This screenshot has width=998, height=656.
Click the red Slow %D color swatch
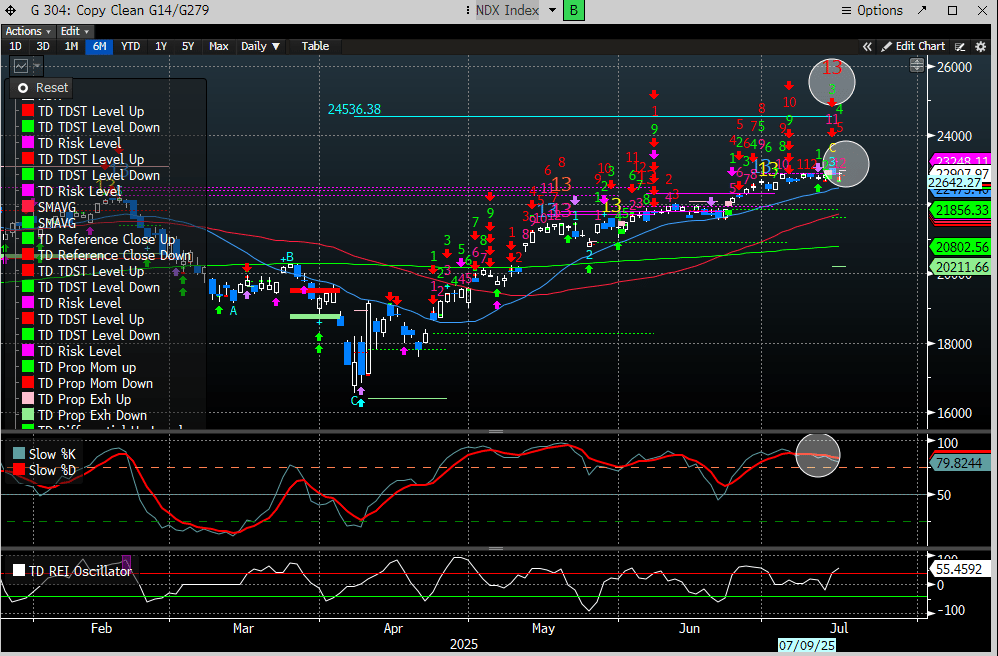coord(19,470)
